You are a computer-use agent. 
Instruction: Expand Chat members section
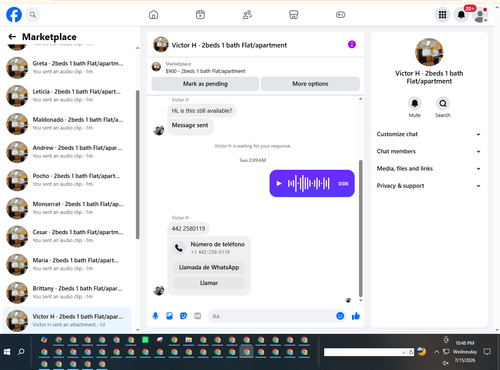(429, 151)
